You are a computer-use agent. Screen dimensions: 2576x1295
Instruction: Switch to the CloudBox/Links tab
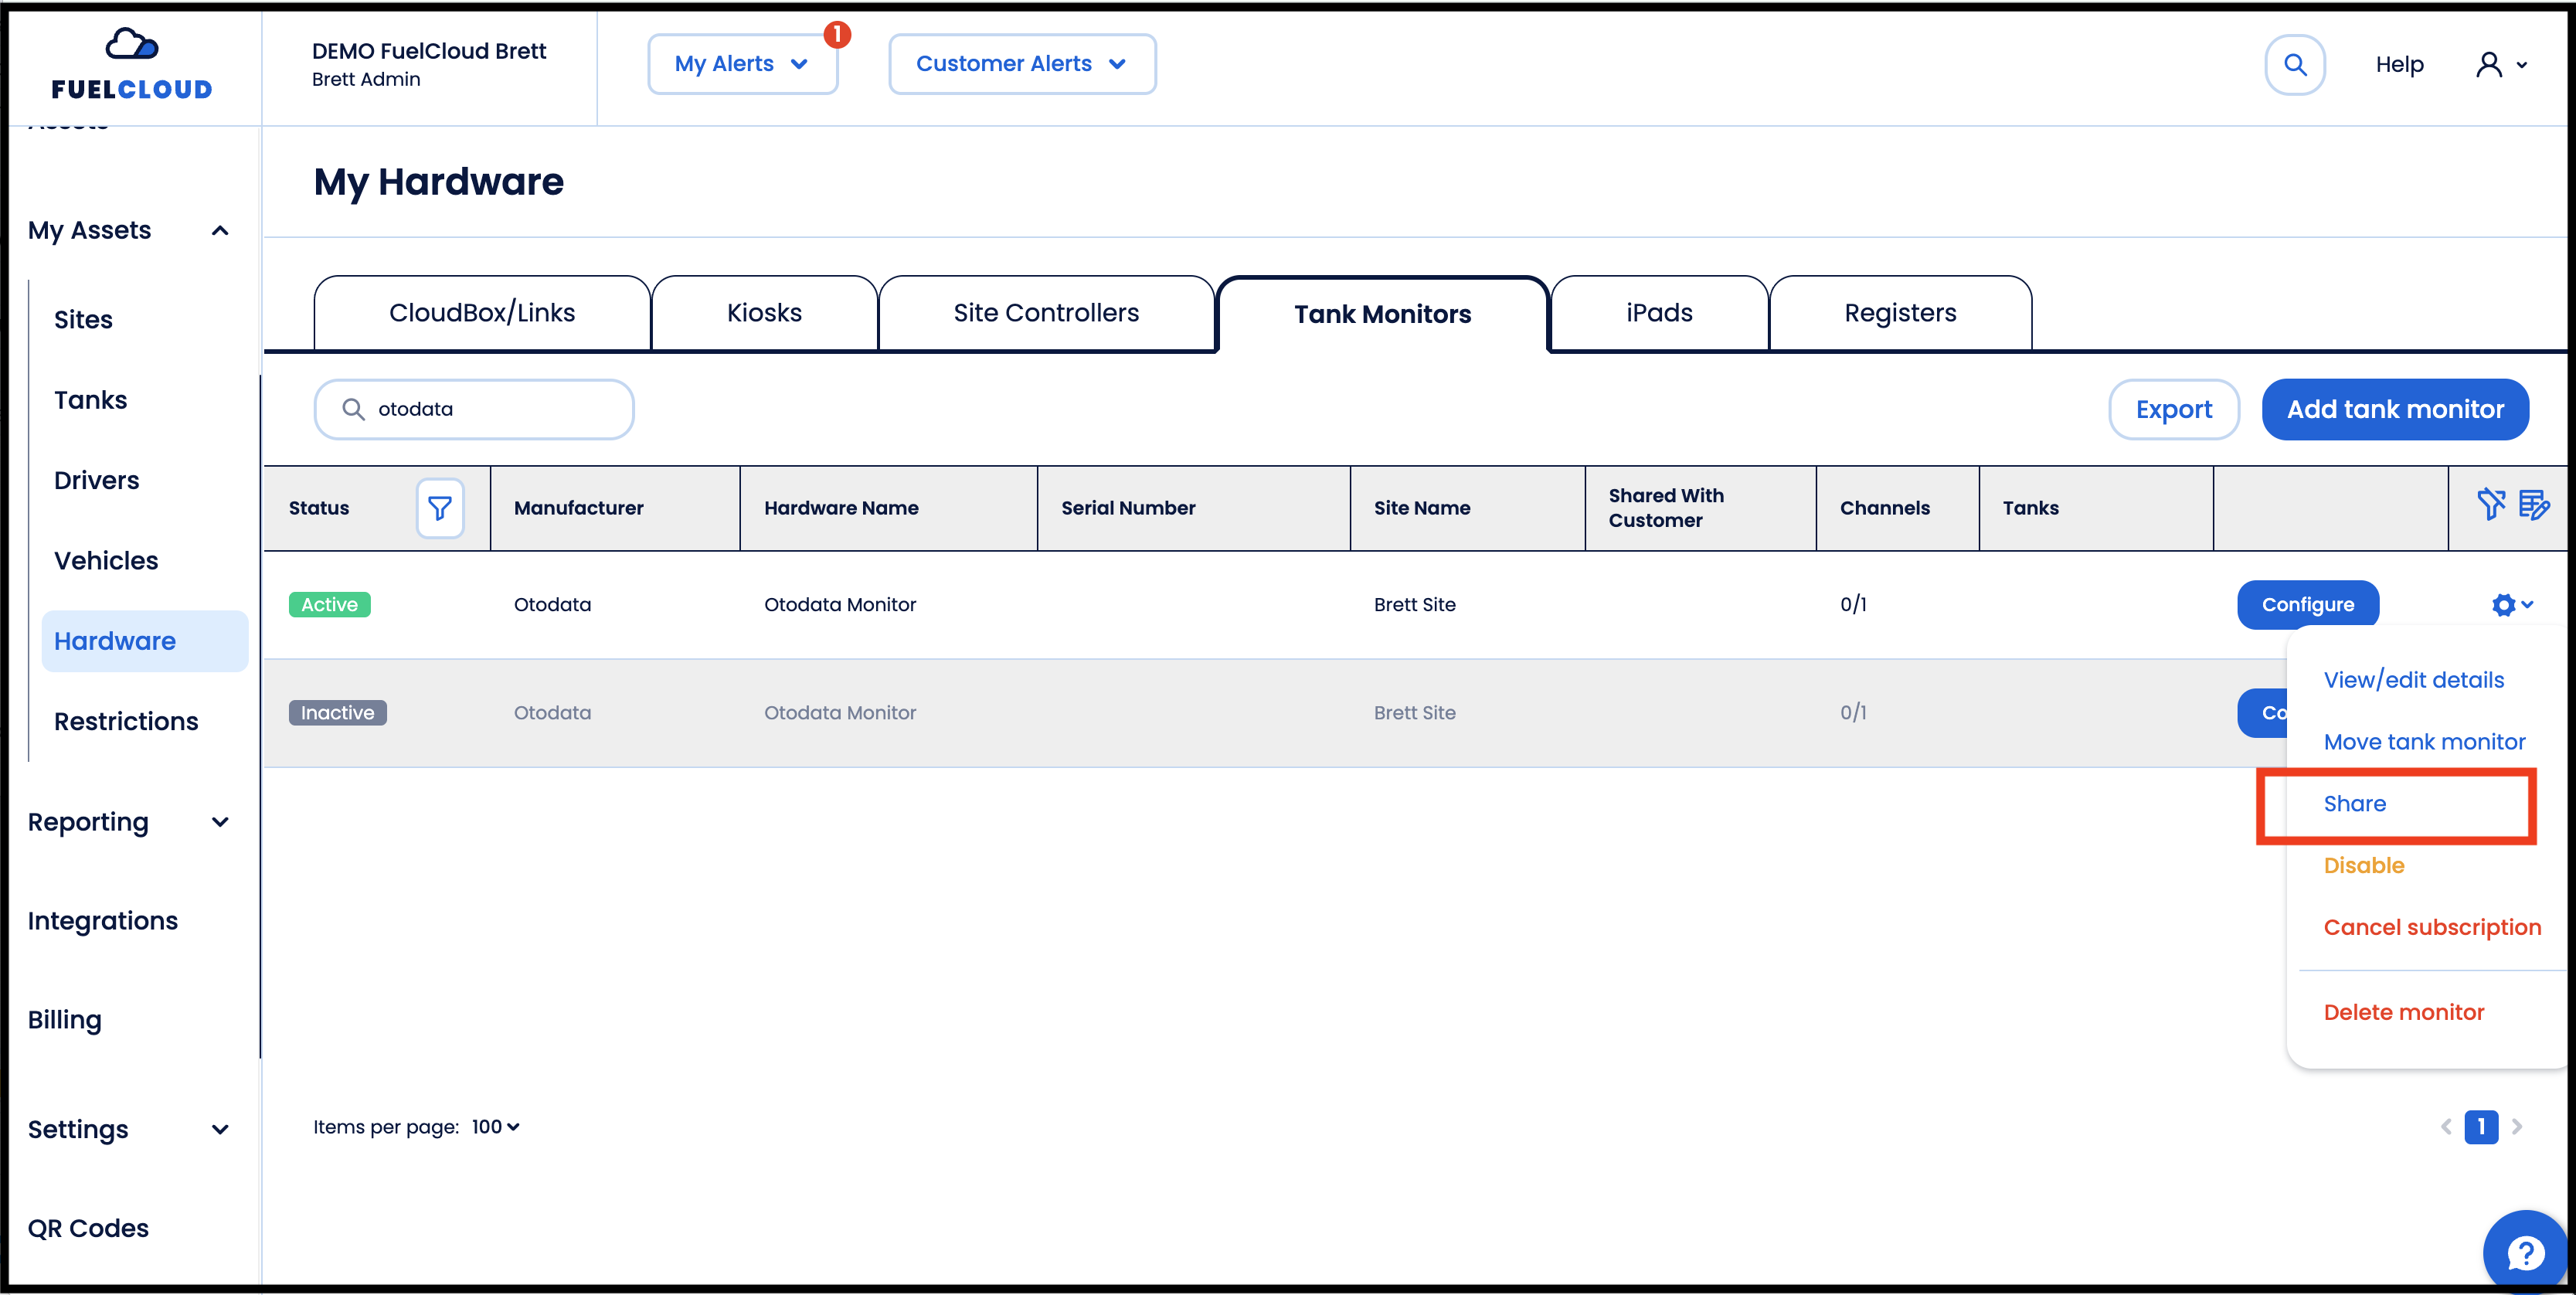coord(482,313)
